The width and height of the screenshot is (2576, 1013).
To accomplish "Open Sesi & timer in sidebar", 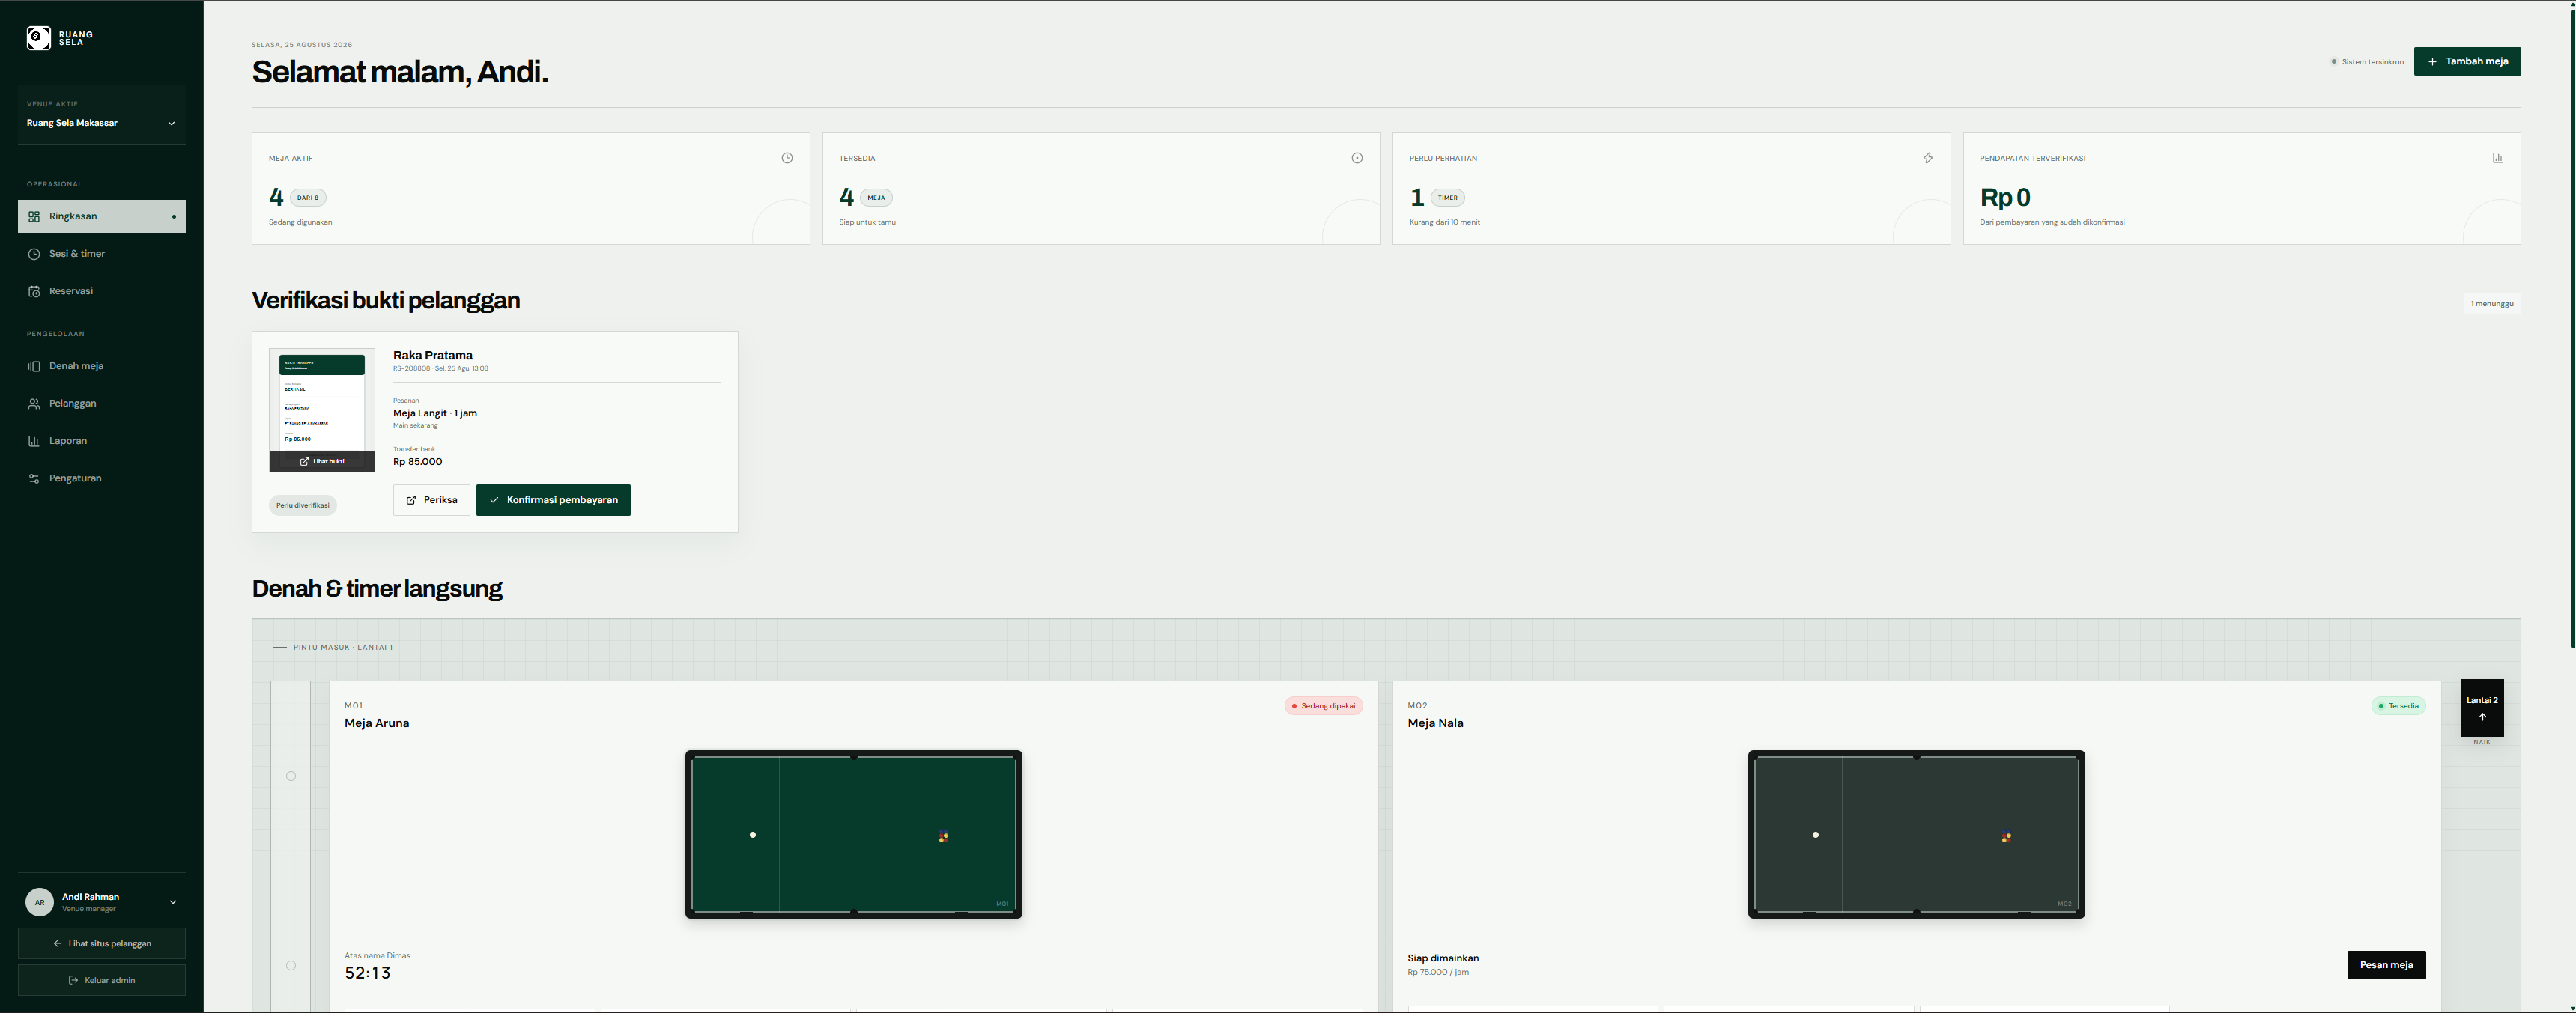I will (101, 254).
